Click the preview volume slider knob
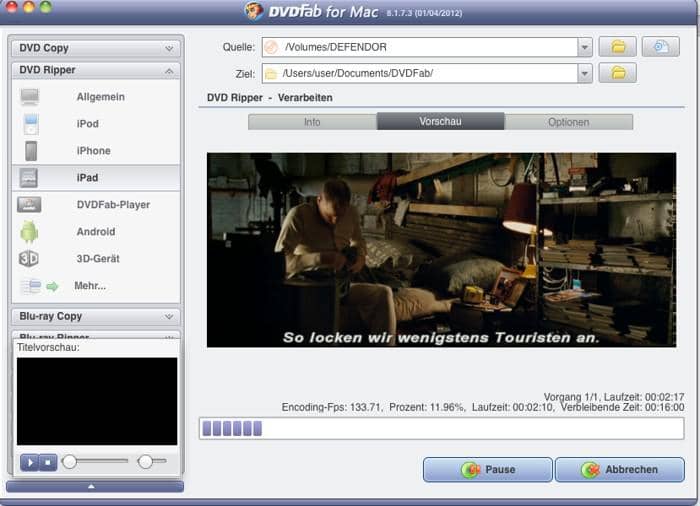700x506 pixels. pyautogui.click(x=146, y=462)
